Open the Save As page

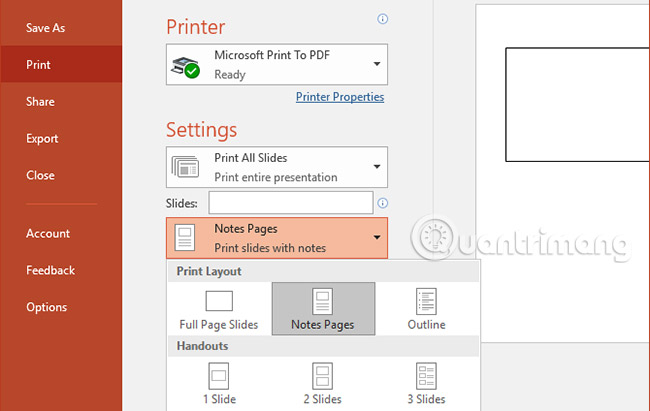[46, 28]
